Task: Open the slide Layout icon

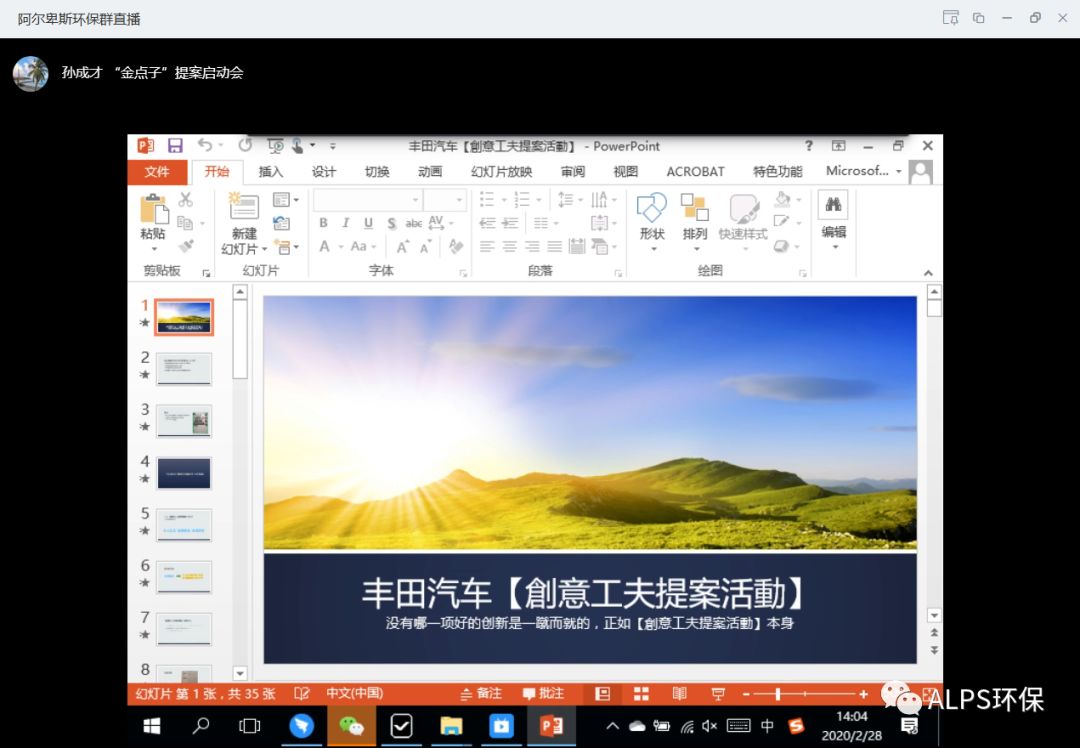Action: coord(281,200)
